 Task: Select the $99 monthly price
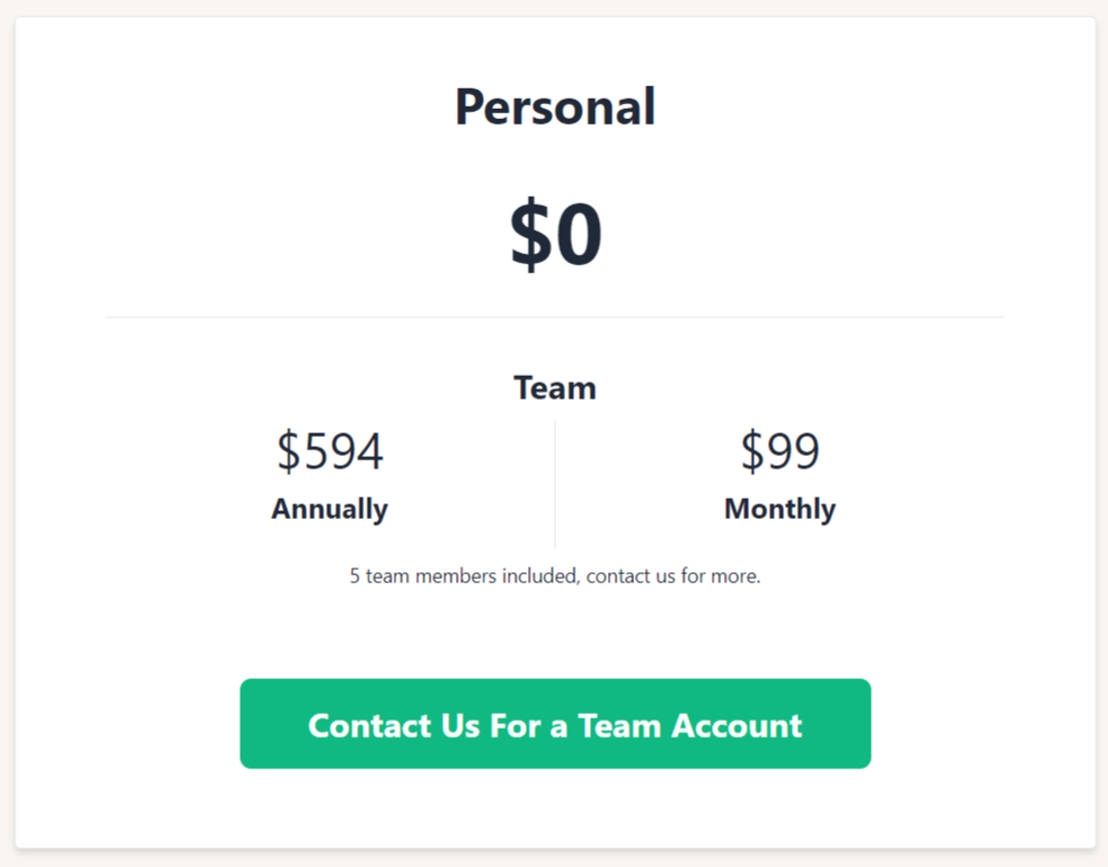[779, 451]
